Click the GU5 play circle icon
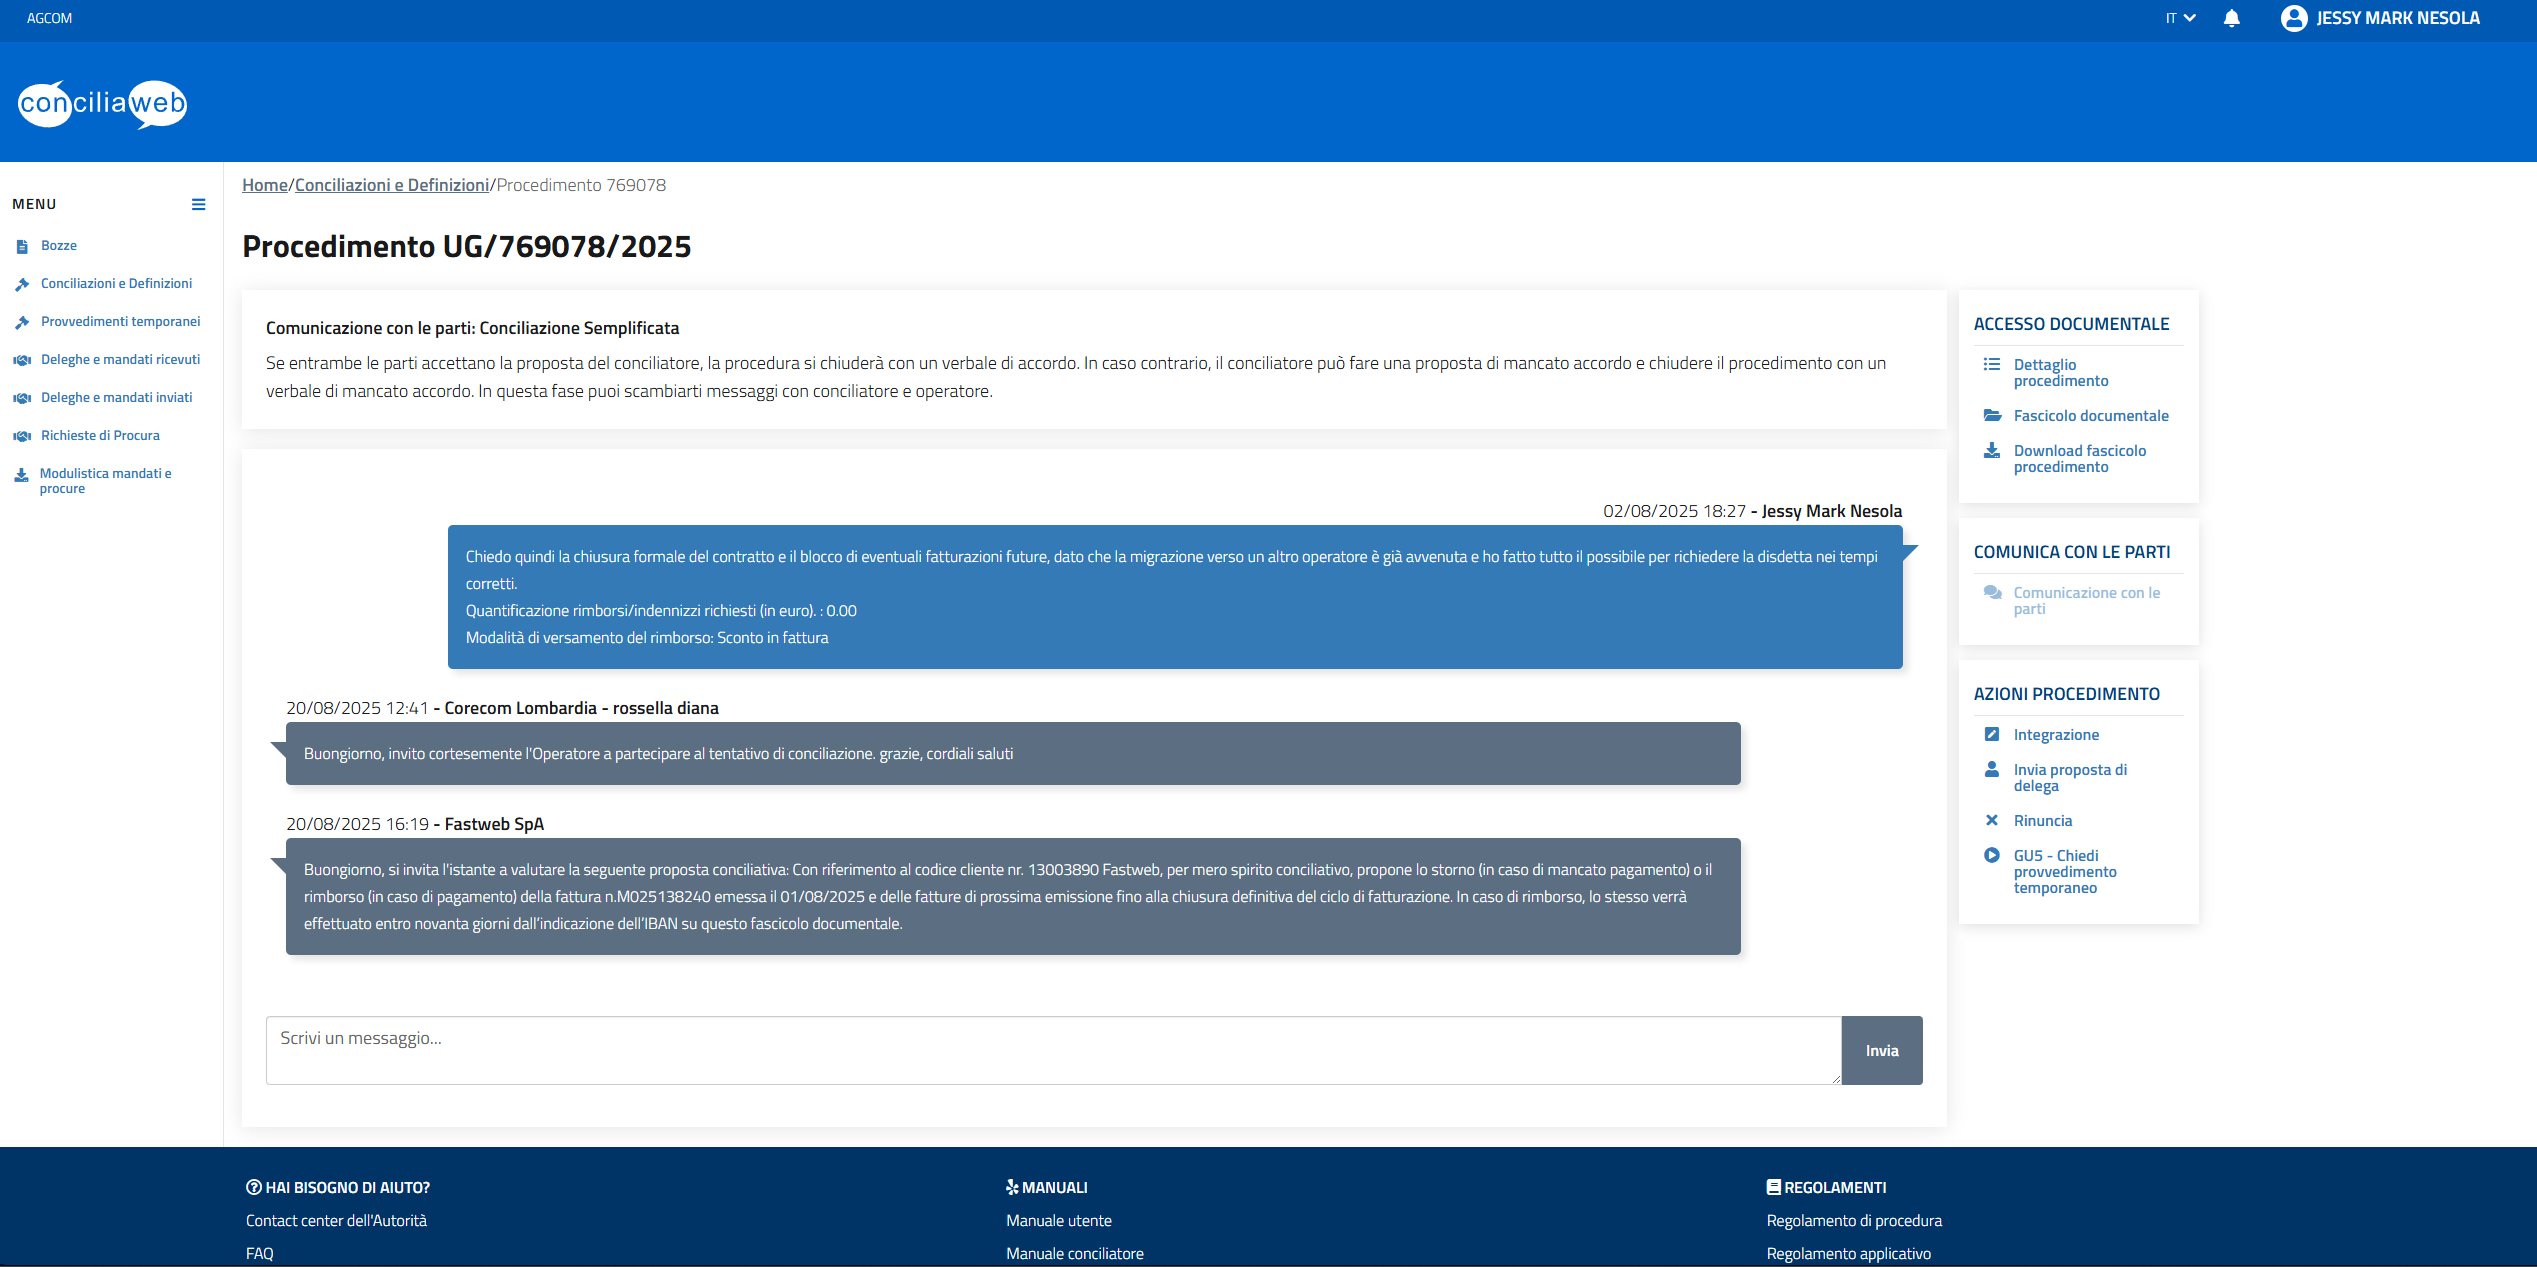Viewport: 2537px width, 1267px height. tap(1992, 855)
